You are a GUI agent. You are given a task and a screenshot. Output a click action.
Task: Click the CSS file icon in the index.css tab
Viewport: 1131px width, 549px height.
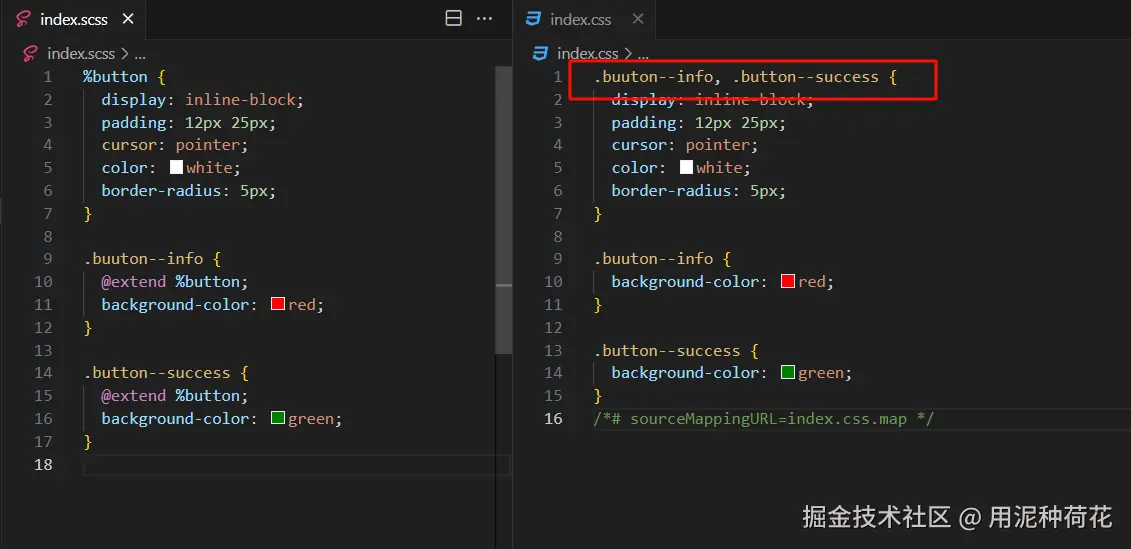pos(534,19)
